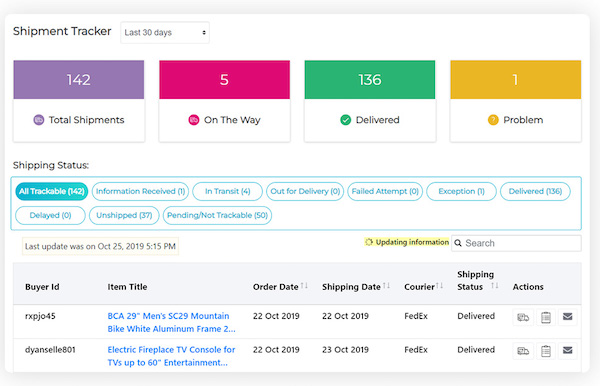Click the Updating information spinner icon
This screenshot has width=600, height=386.
coord(368,242)
